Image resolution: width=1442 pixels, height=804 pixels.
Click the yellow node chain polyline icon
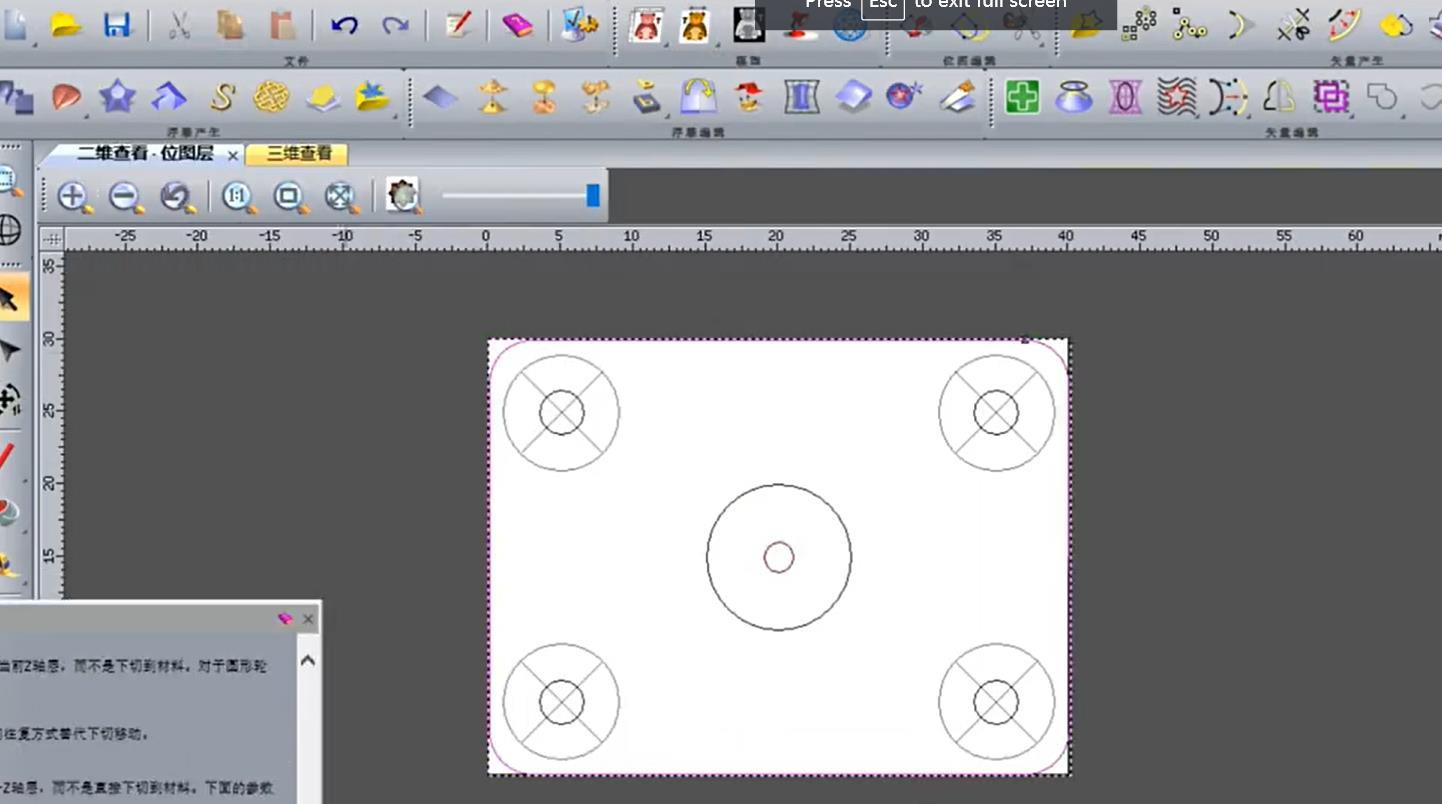[1189, 26]
